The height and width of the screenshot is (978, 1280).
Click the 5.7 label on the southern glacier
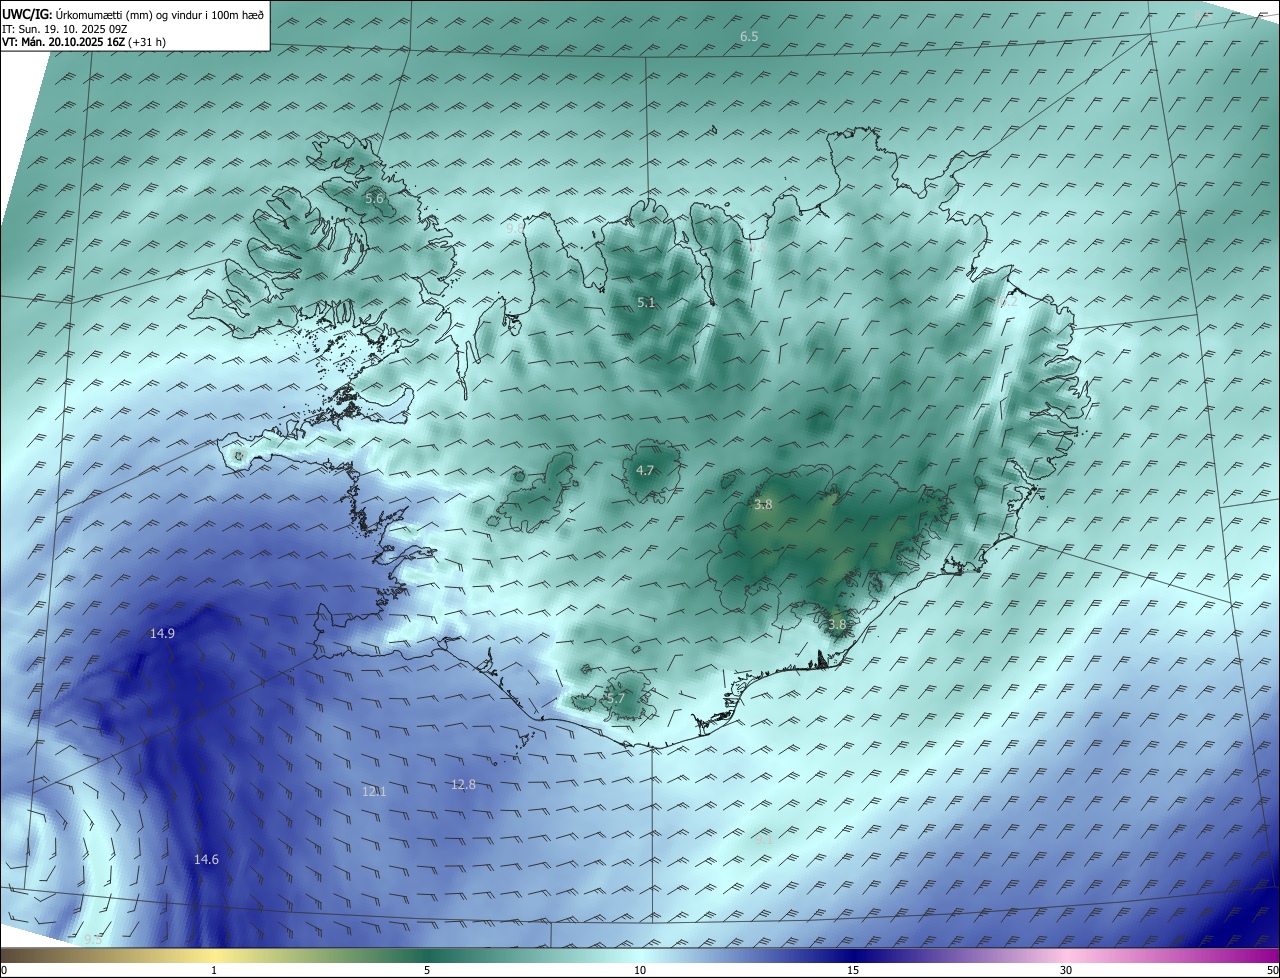[616, 698]
